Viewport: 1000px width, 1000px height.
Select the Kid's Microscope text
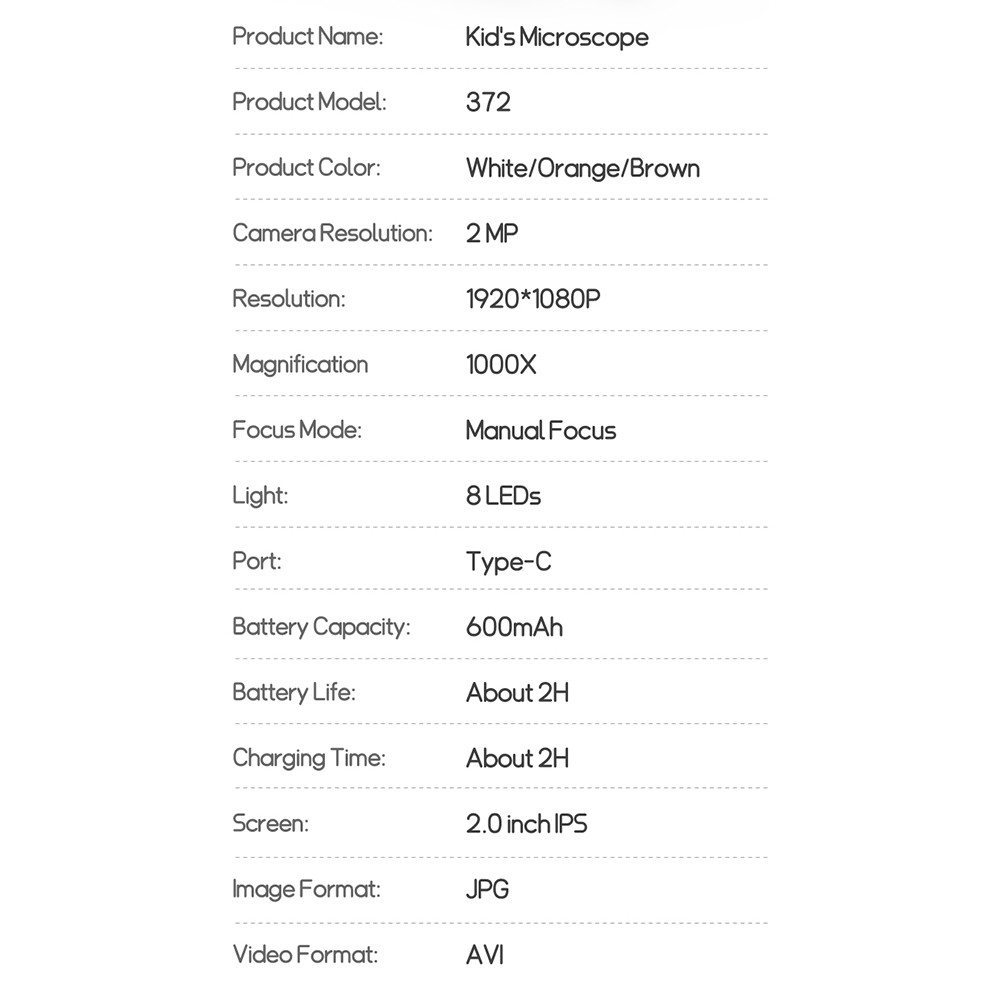557,38
